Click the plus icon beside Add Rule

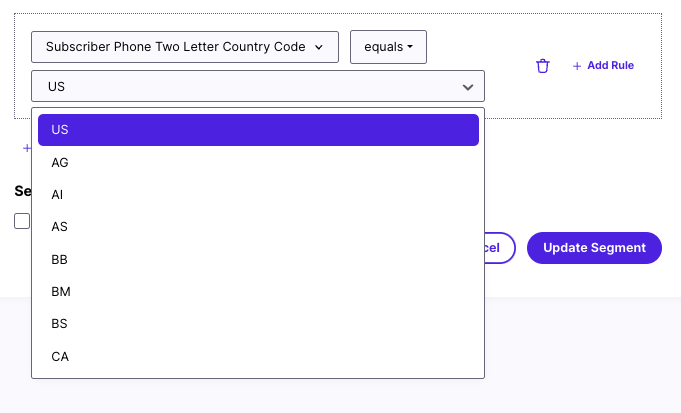point(577,66)
